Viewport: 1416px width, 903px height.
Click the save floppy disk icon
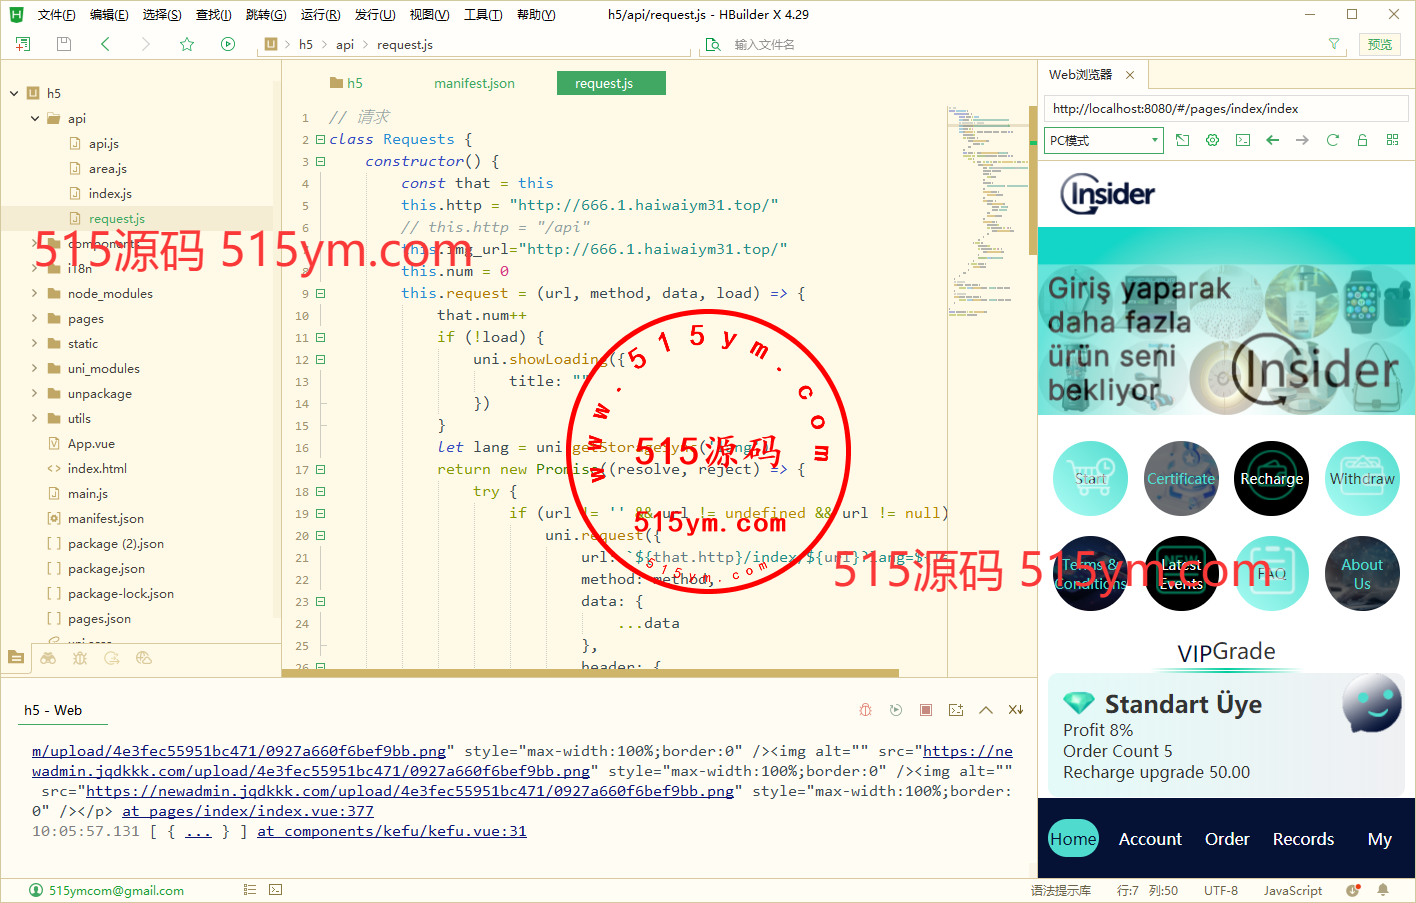click(64, 44)
